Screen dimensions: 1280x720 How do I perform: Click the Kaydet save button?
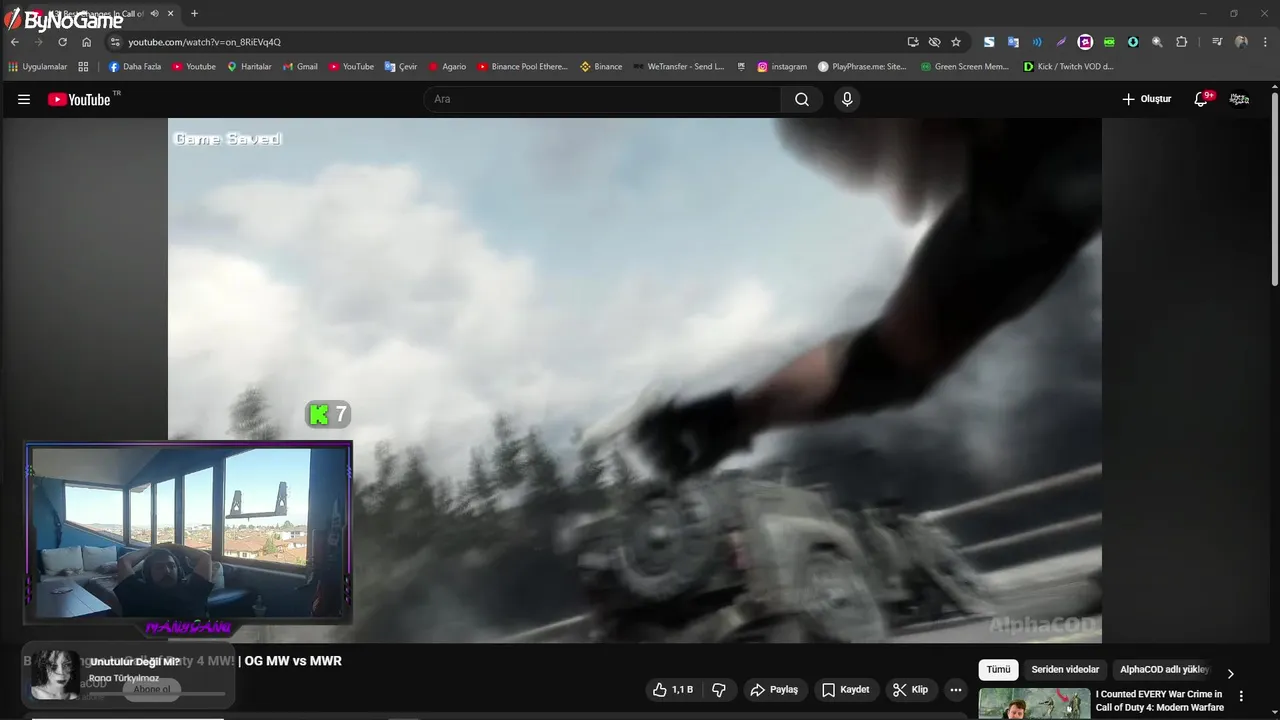point(846,690)
